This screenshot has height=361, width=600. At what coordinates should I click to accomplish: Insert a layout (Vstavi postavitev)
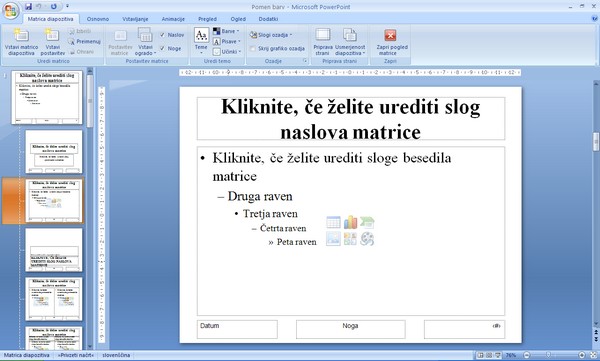(52, 42)
